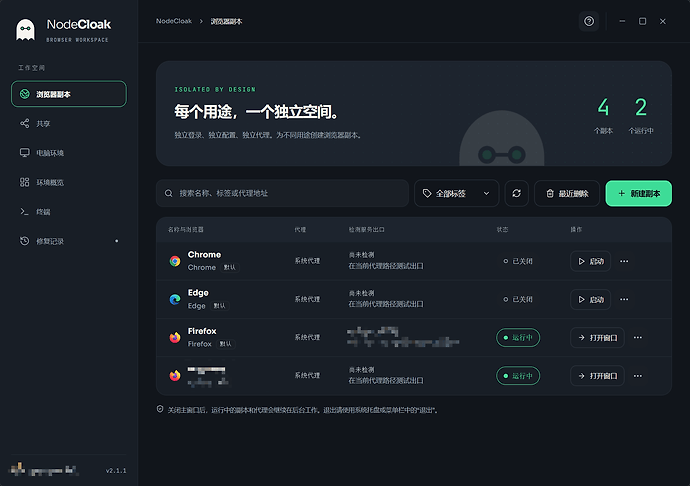Click the 已关闭 status in Chrome row

pyautogui.click(x=518, y=261)
